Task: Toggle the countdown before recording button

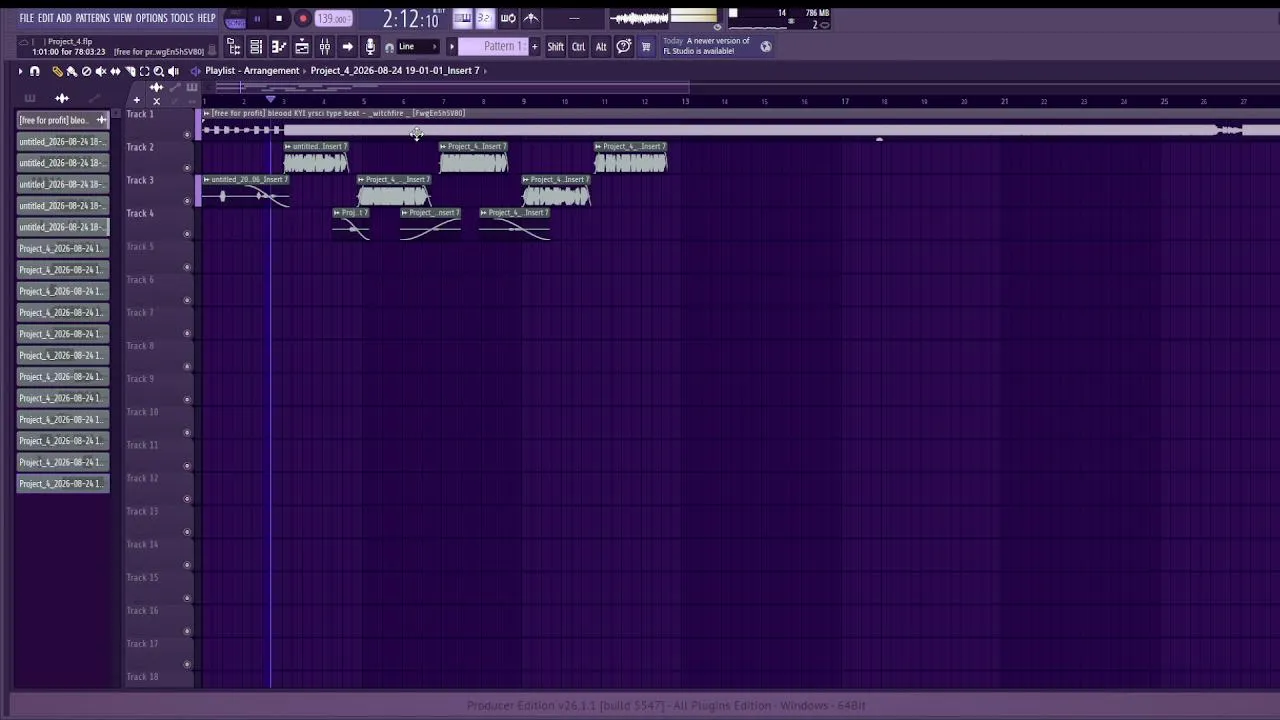Action: [485, 18]
